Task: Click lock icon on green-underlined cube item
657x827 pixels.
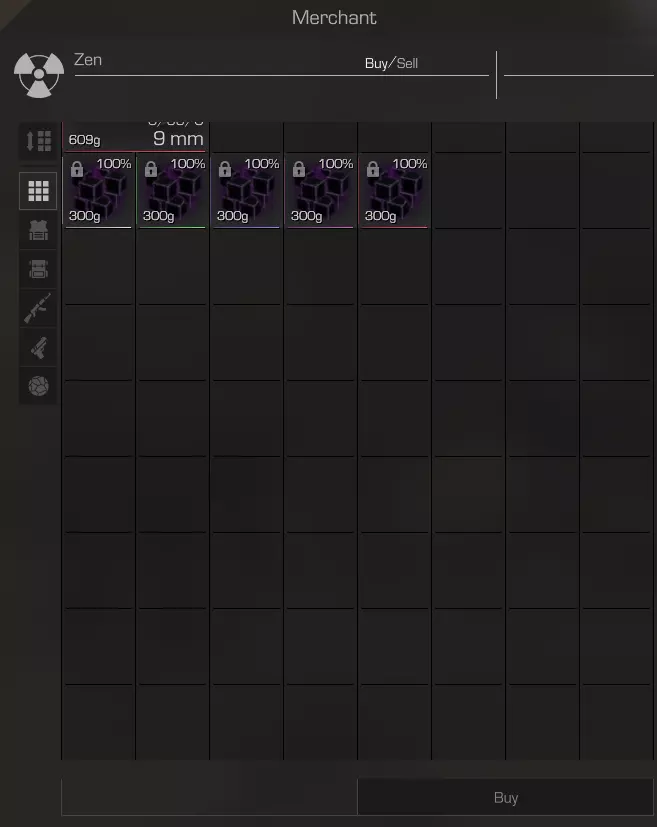Action: coord(151,169)
